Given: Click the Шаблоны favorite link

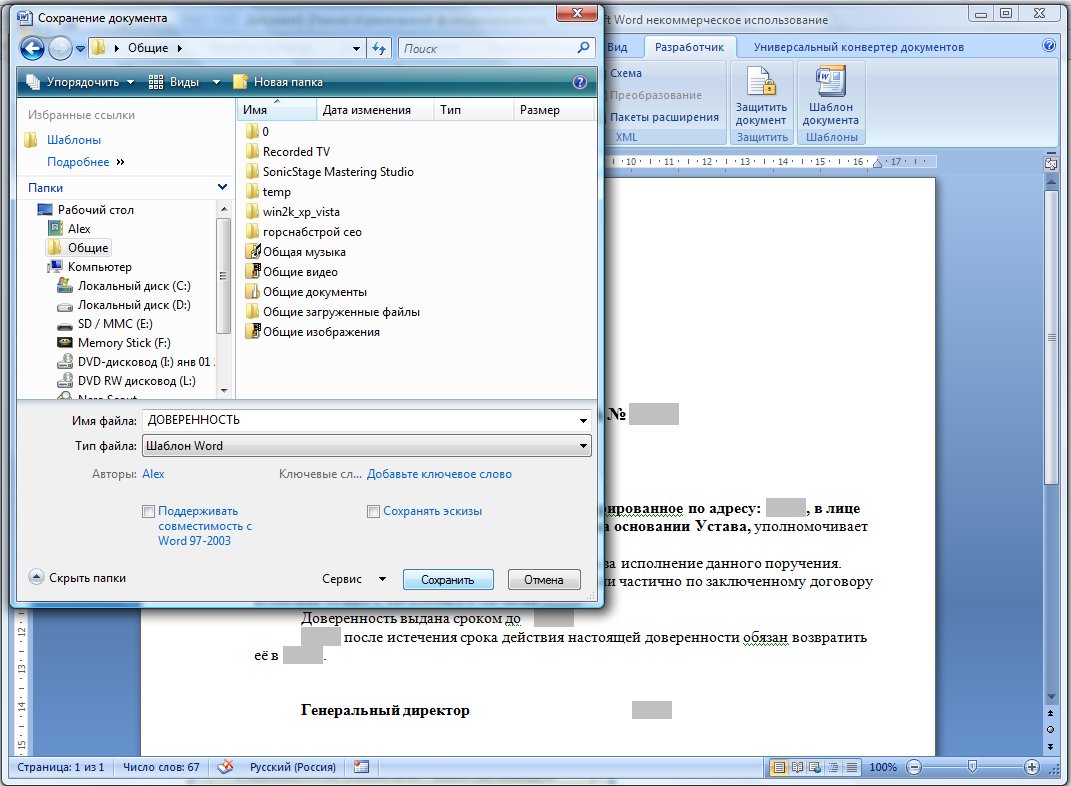Looking at the screenshot, I should pos(74,140).
